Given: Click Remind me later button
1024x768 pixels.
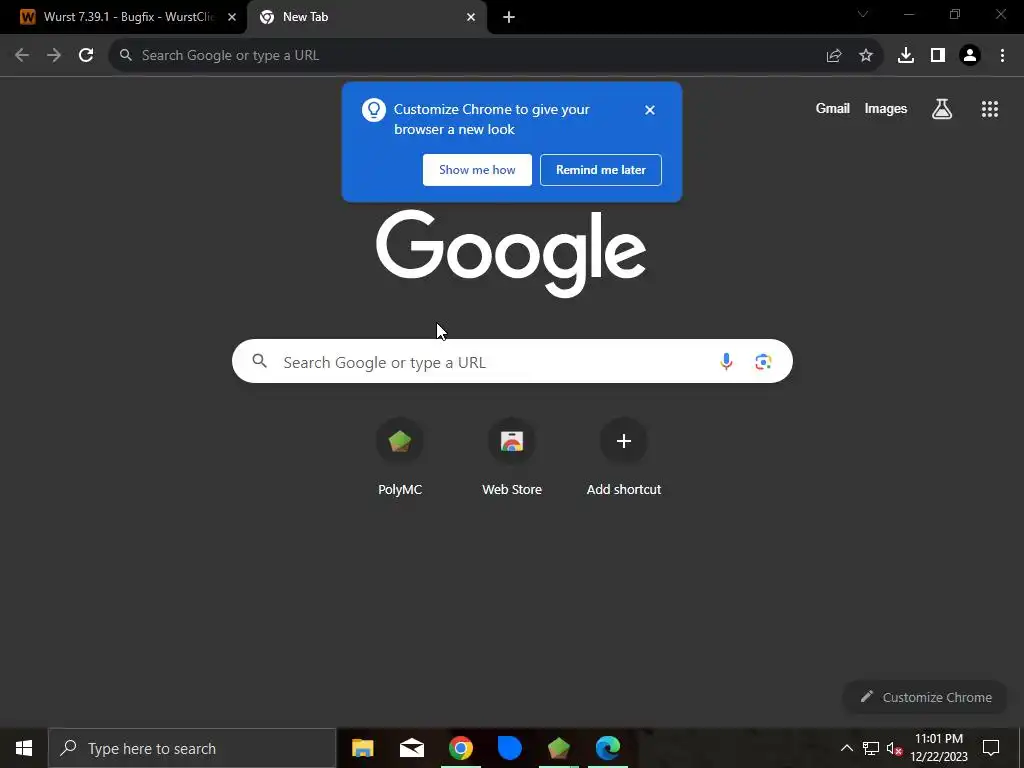Looking at the screenshot, I should coord(601,170).
